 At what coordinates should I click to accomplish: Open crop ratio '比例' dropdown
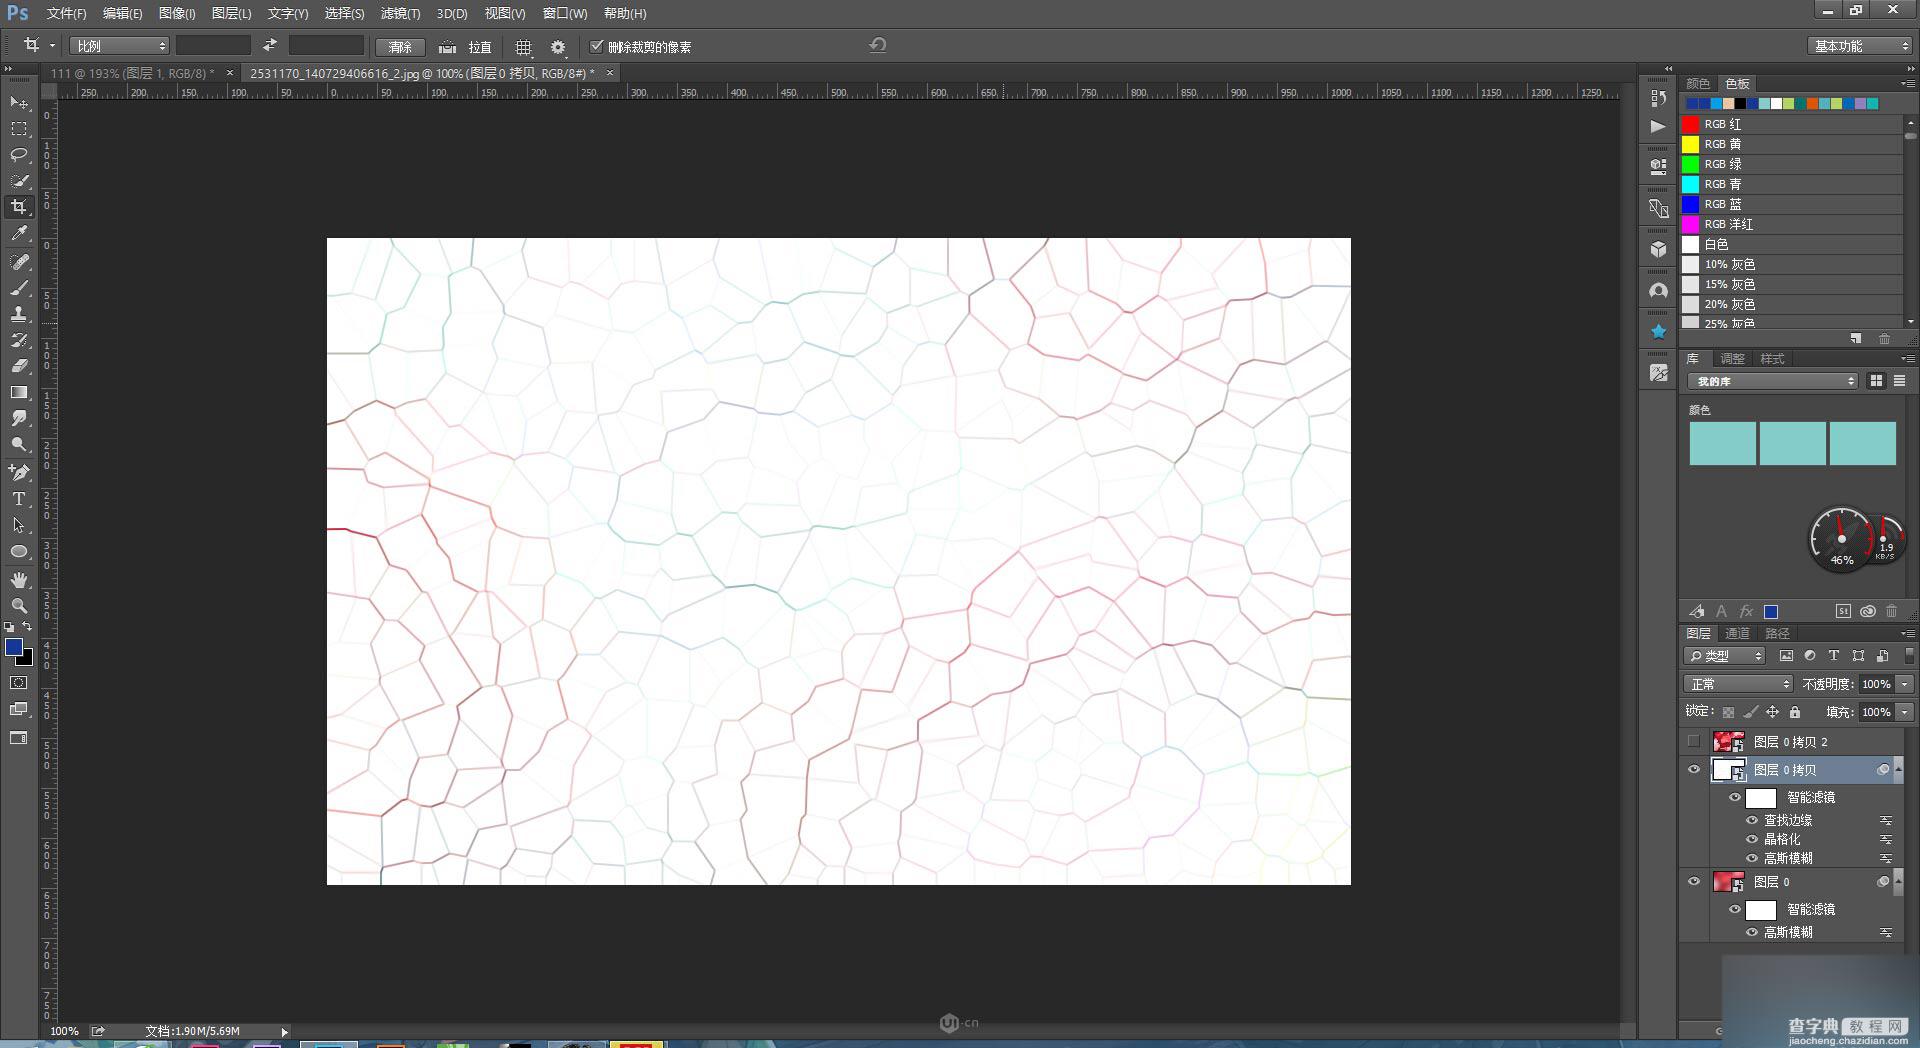tap(119, 46)
